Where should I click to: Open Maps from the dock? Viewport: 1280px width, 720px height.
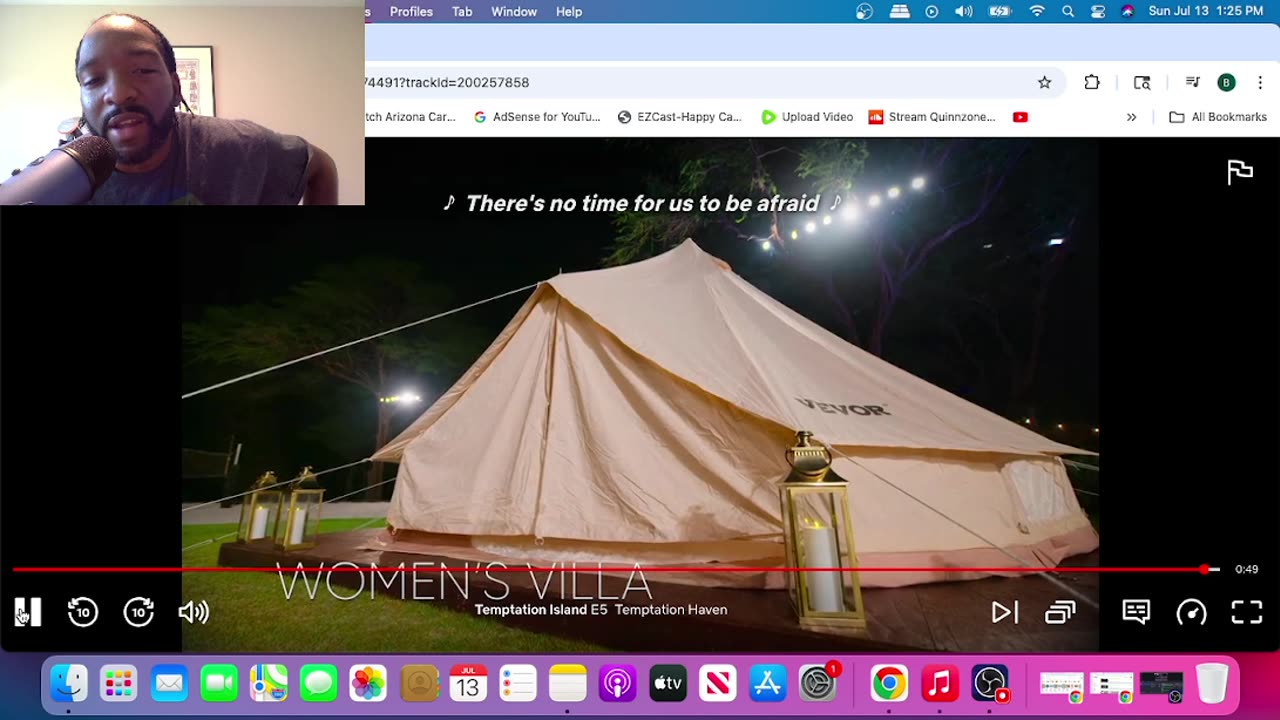click(269, 684)
